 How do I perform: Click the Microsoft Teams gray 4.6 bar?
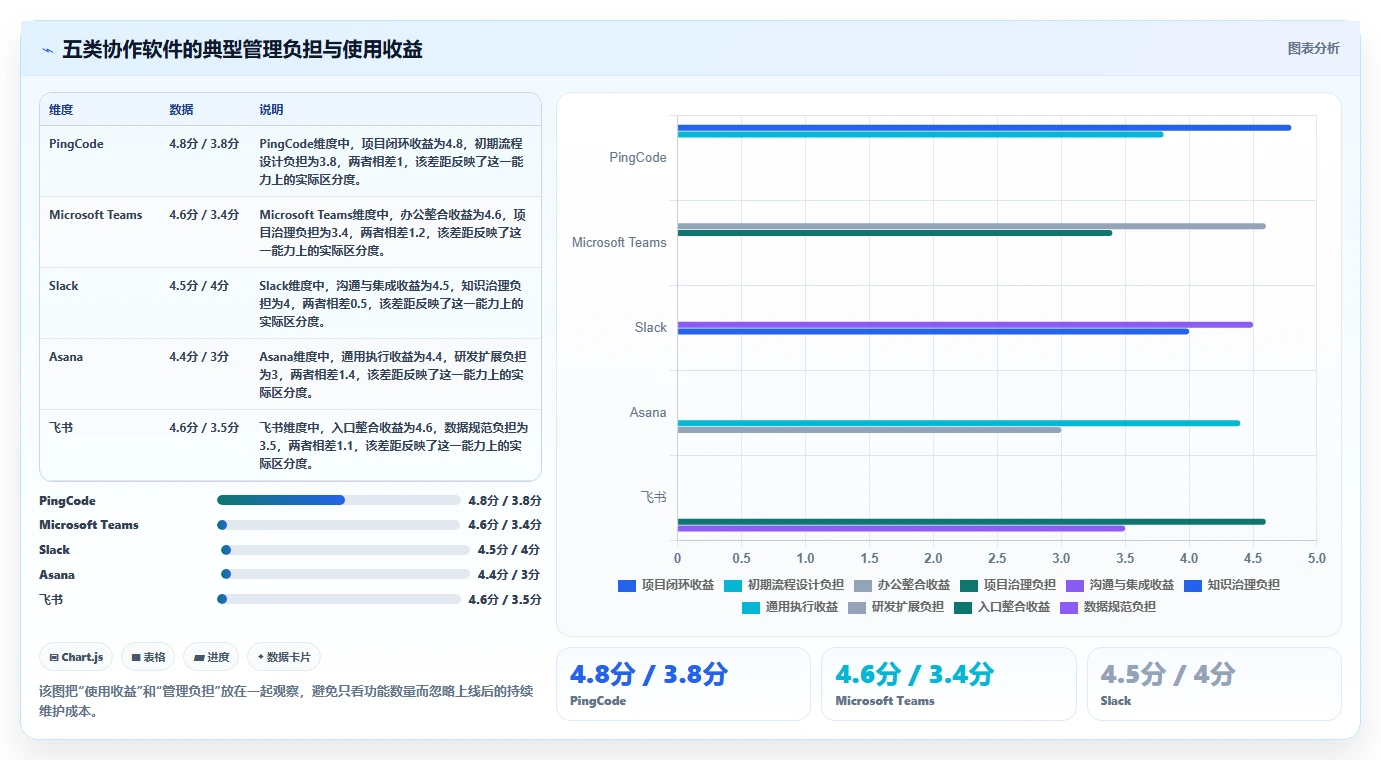tap(971, 226)
